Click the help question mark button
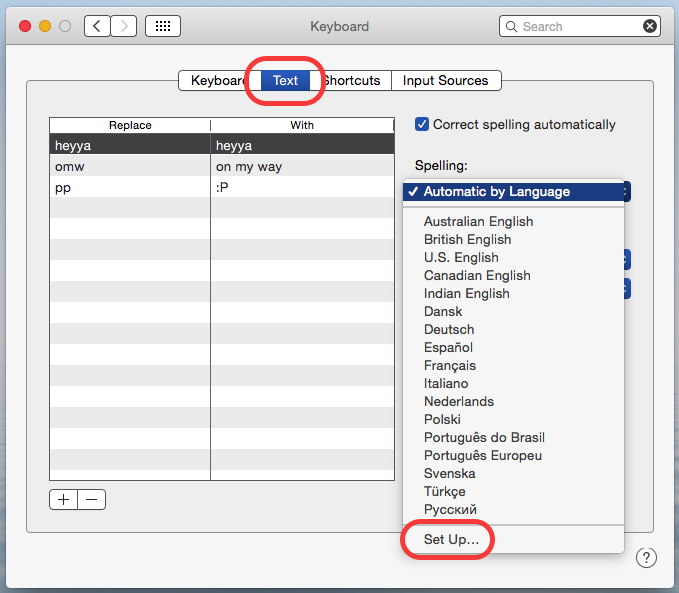The image size is (679, 593). pos(646,558)
